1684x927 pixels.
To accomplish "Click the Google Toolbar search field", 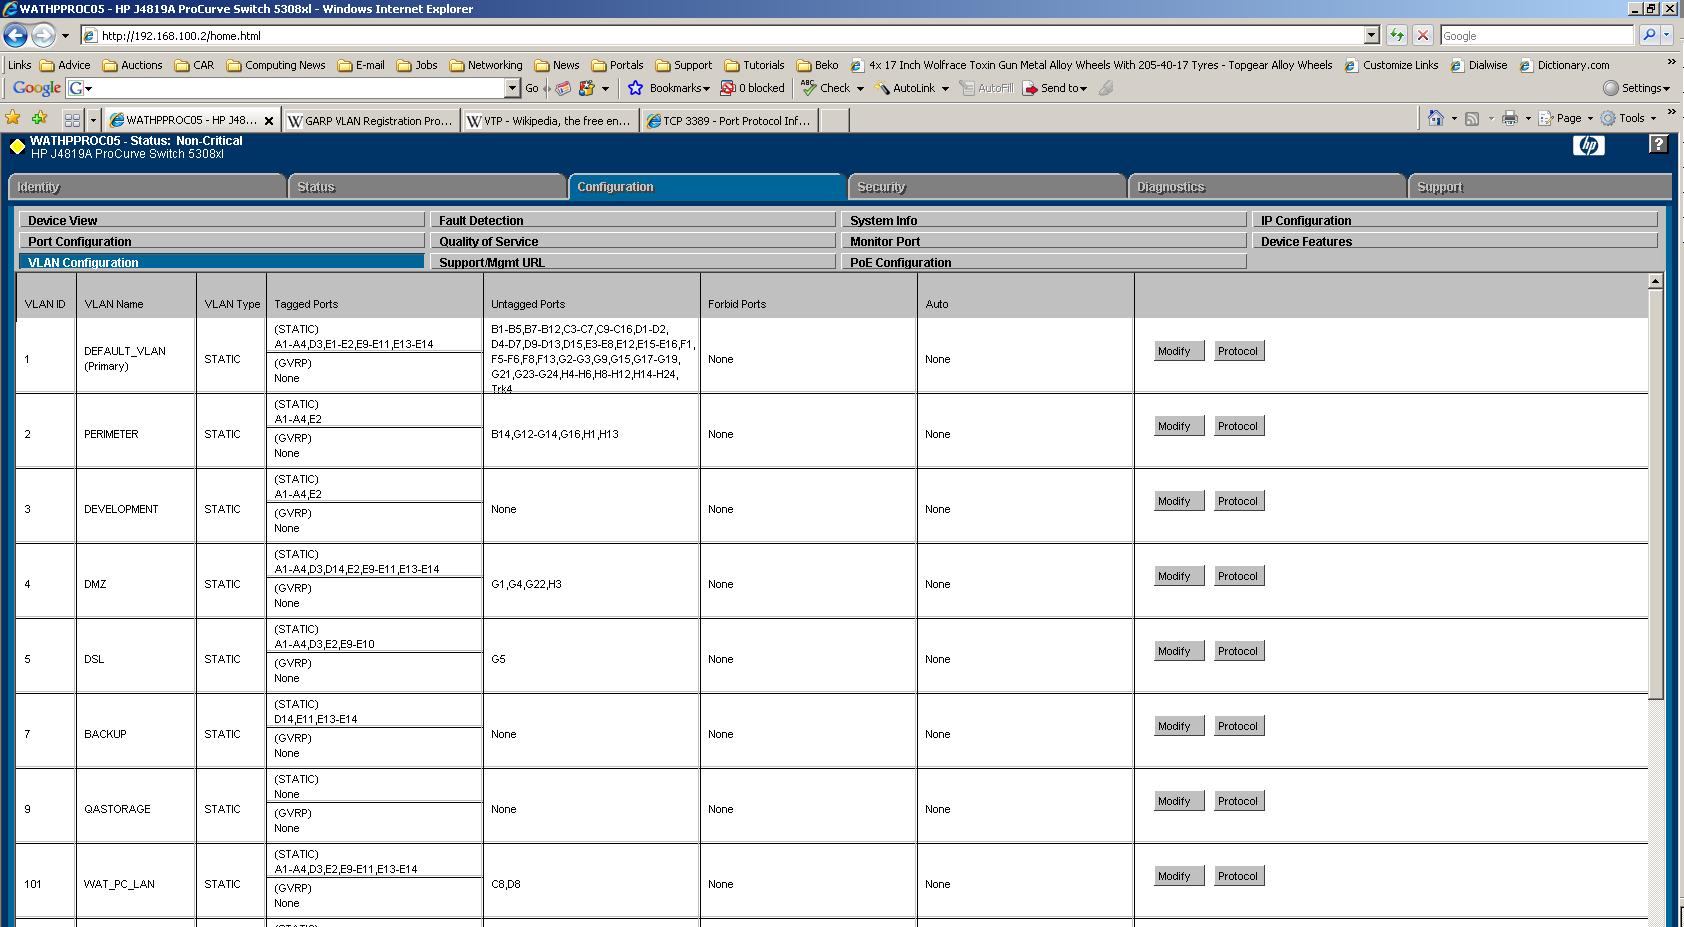I will pos(295,88).
